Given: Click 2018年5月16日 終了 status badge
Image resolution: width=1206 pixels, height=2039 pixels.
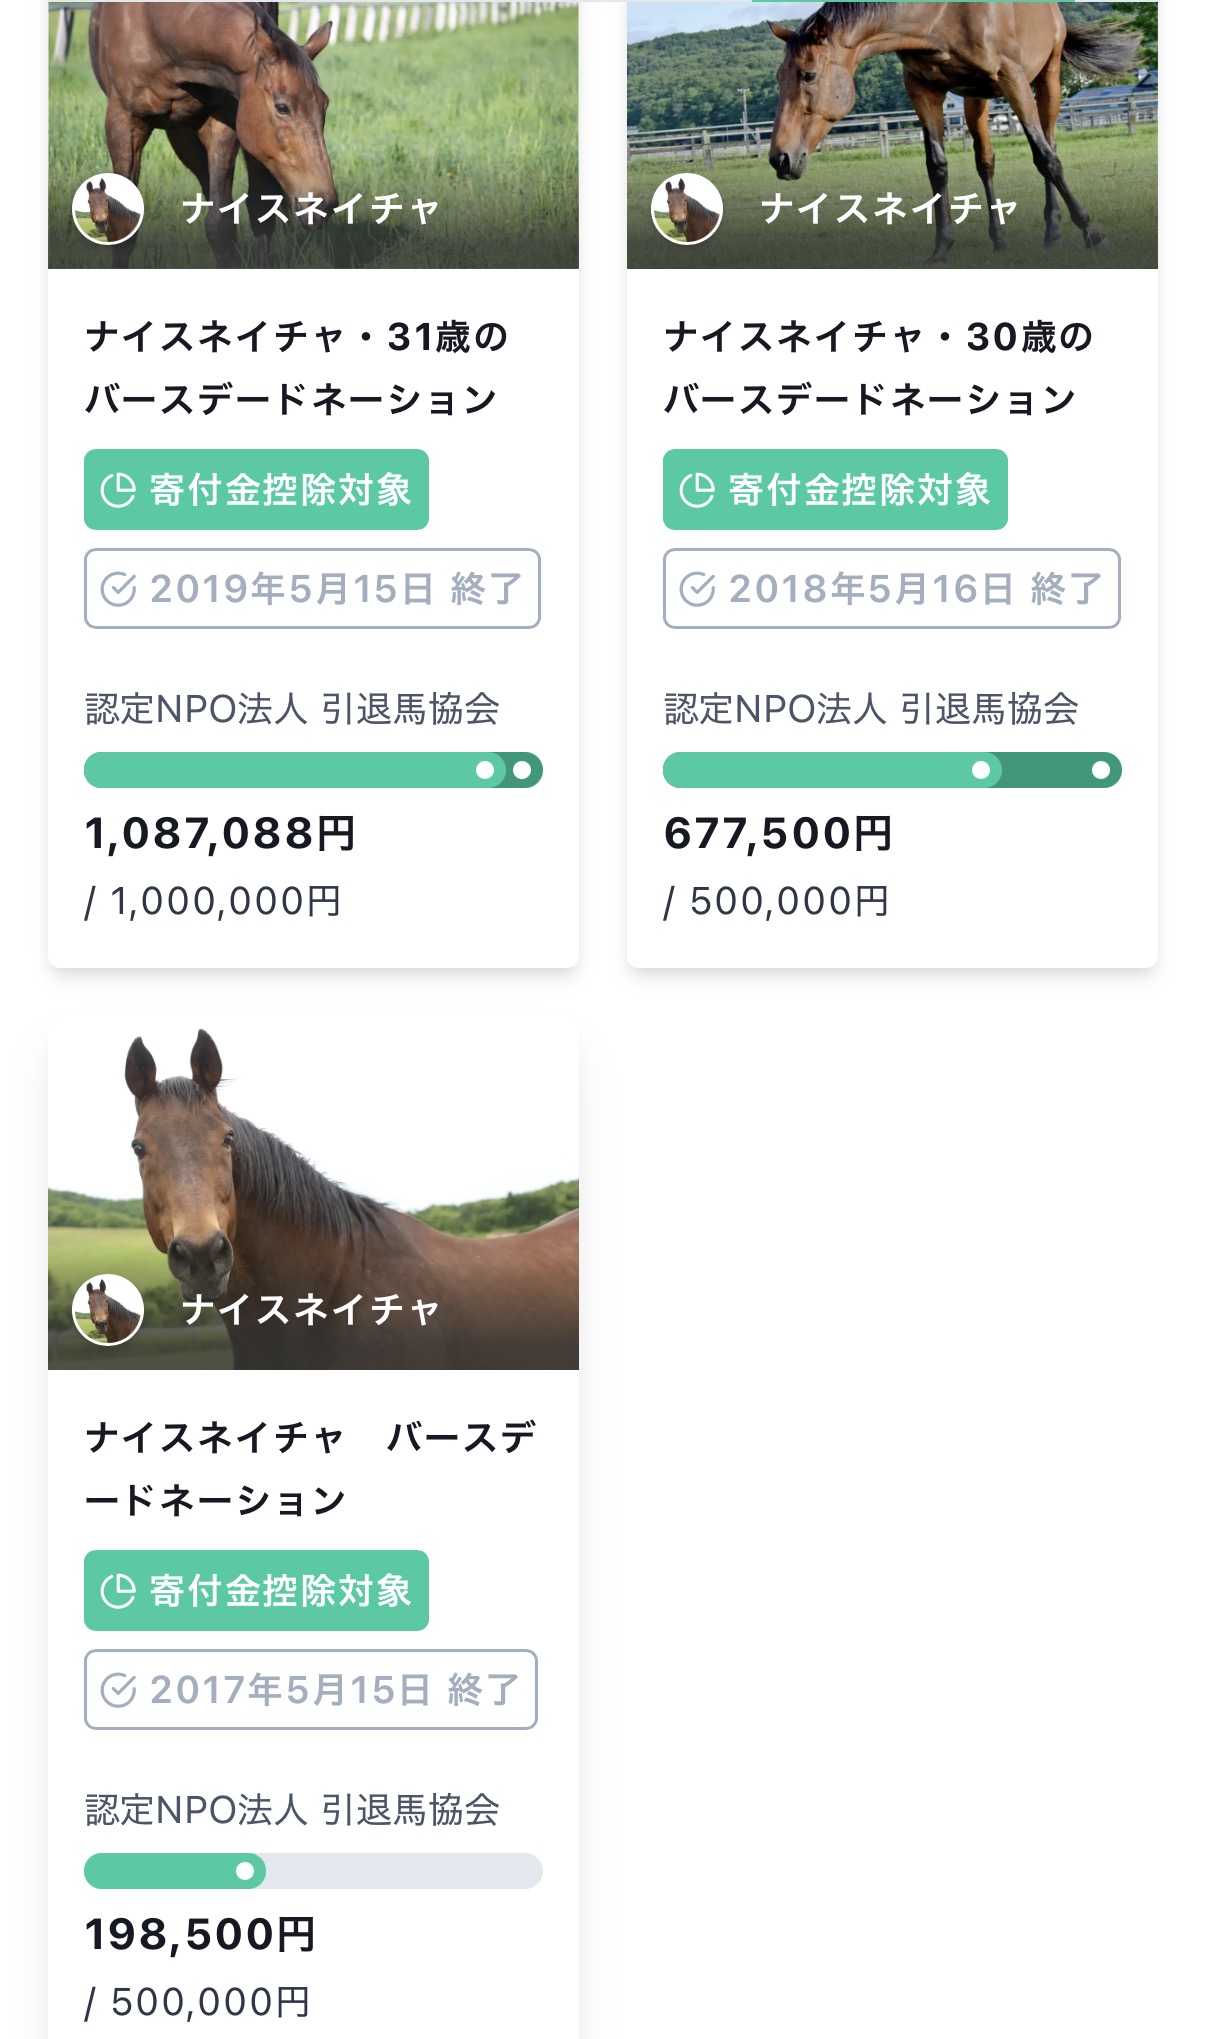Looking at the screenshot, I should pos(891,589).
